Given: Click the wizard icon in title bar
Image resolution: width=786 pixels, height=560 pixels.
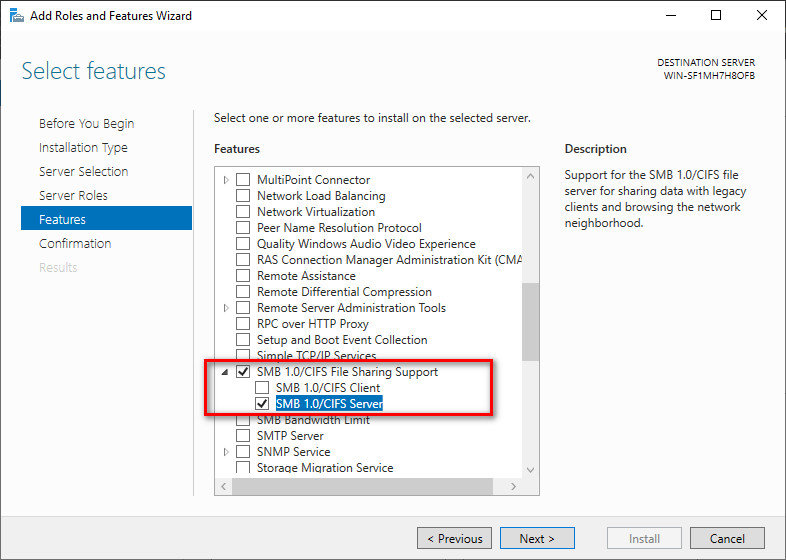Looking at the screenshot, I should 17,16.
